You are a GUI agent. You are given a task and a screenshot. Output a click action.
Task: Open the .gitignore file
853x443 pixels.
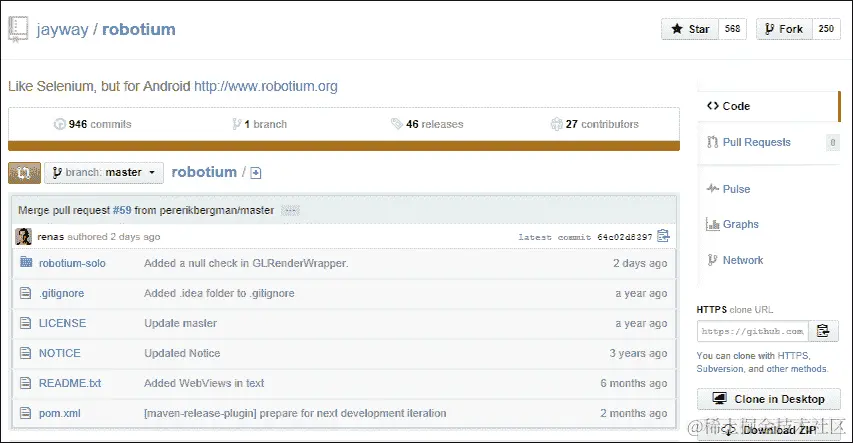click(x=61, y=293)
